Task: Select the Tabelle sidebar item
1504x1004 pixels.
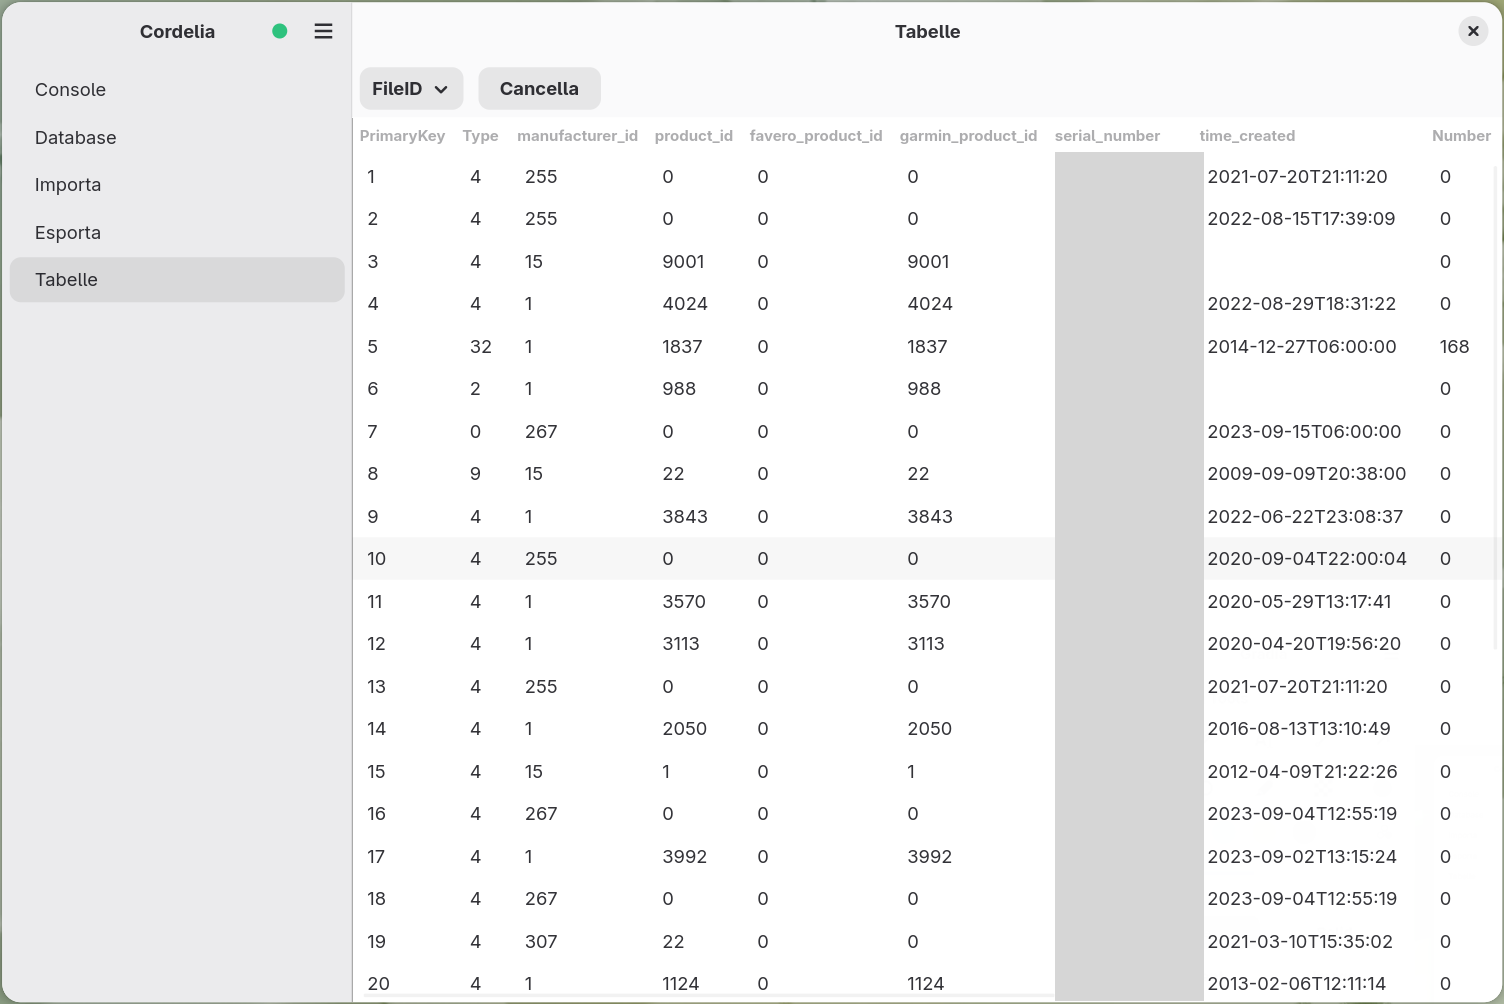Action: tap(177, 280)
